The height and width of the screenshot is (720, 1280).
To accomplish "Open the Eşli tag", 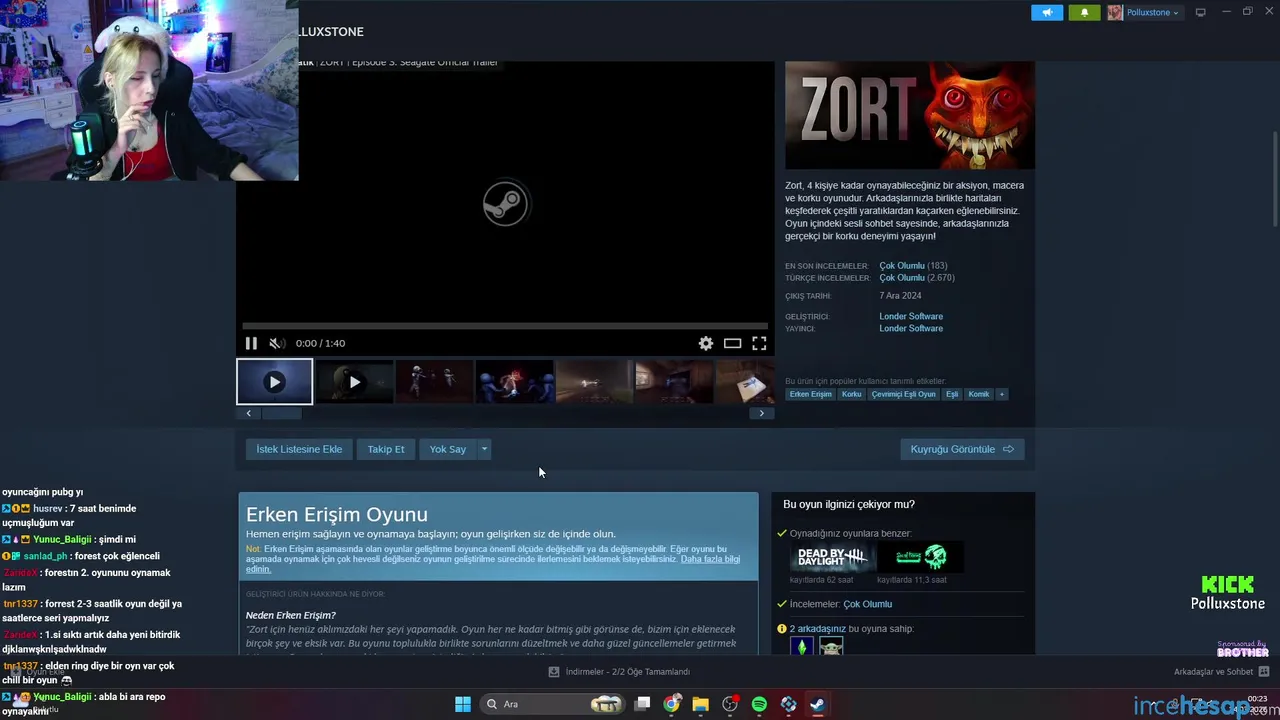I will [x=952, y=394].
